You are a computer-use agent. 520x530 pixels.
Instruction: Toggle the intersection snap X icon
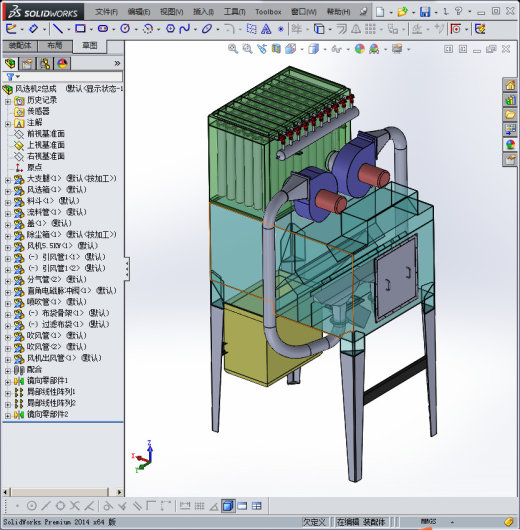tap(74, 506)
